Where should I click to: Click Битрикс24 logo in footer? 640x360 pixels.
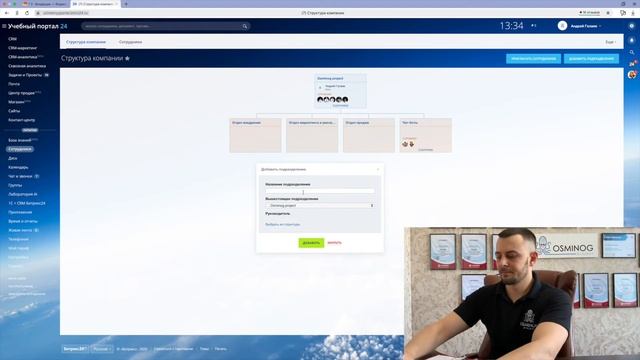75,349
